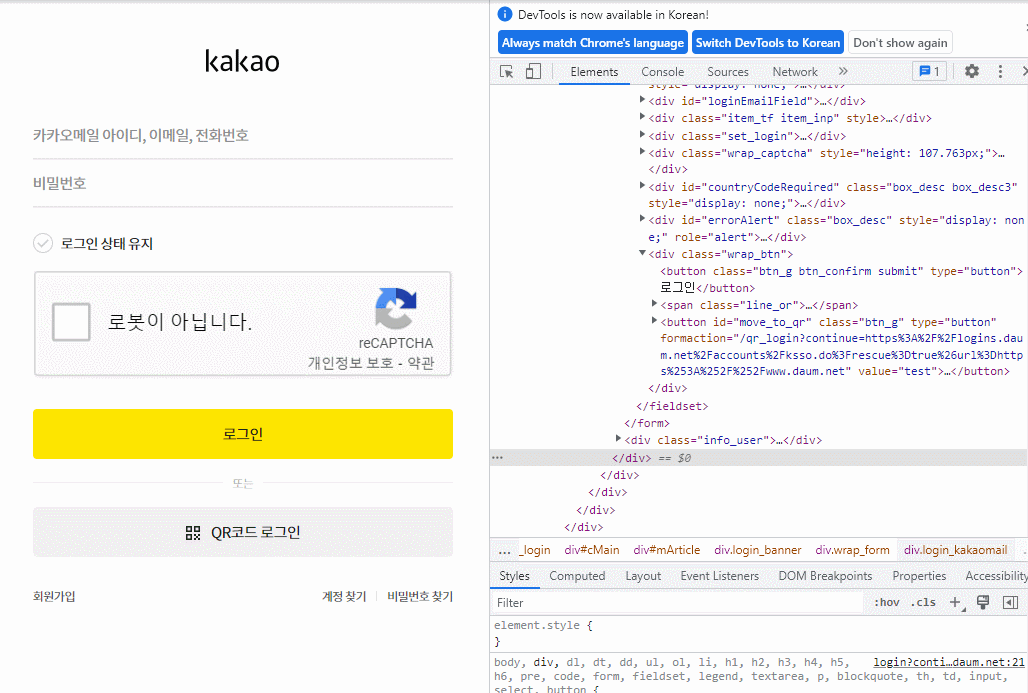The image size is (1028, 693).
Task: Open DevTools settings gear
Action: pos(972,71)
